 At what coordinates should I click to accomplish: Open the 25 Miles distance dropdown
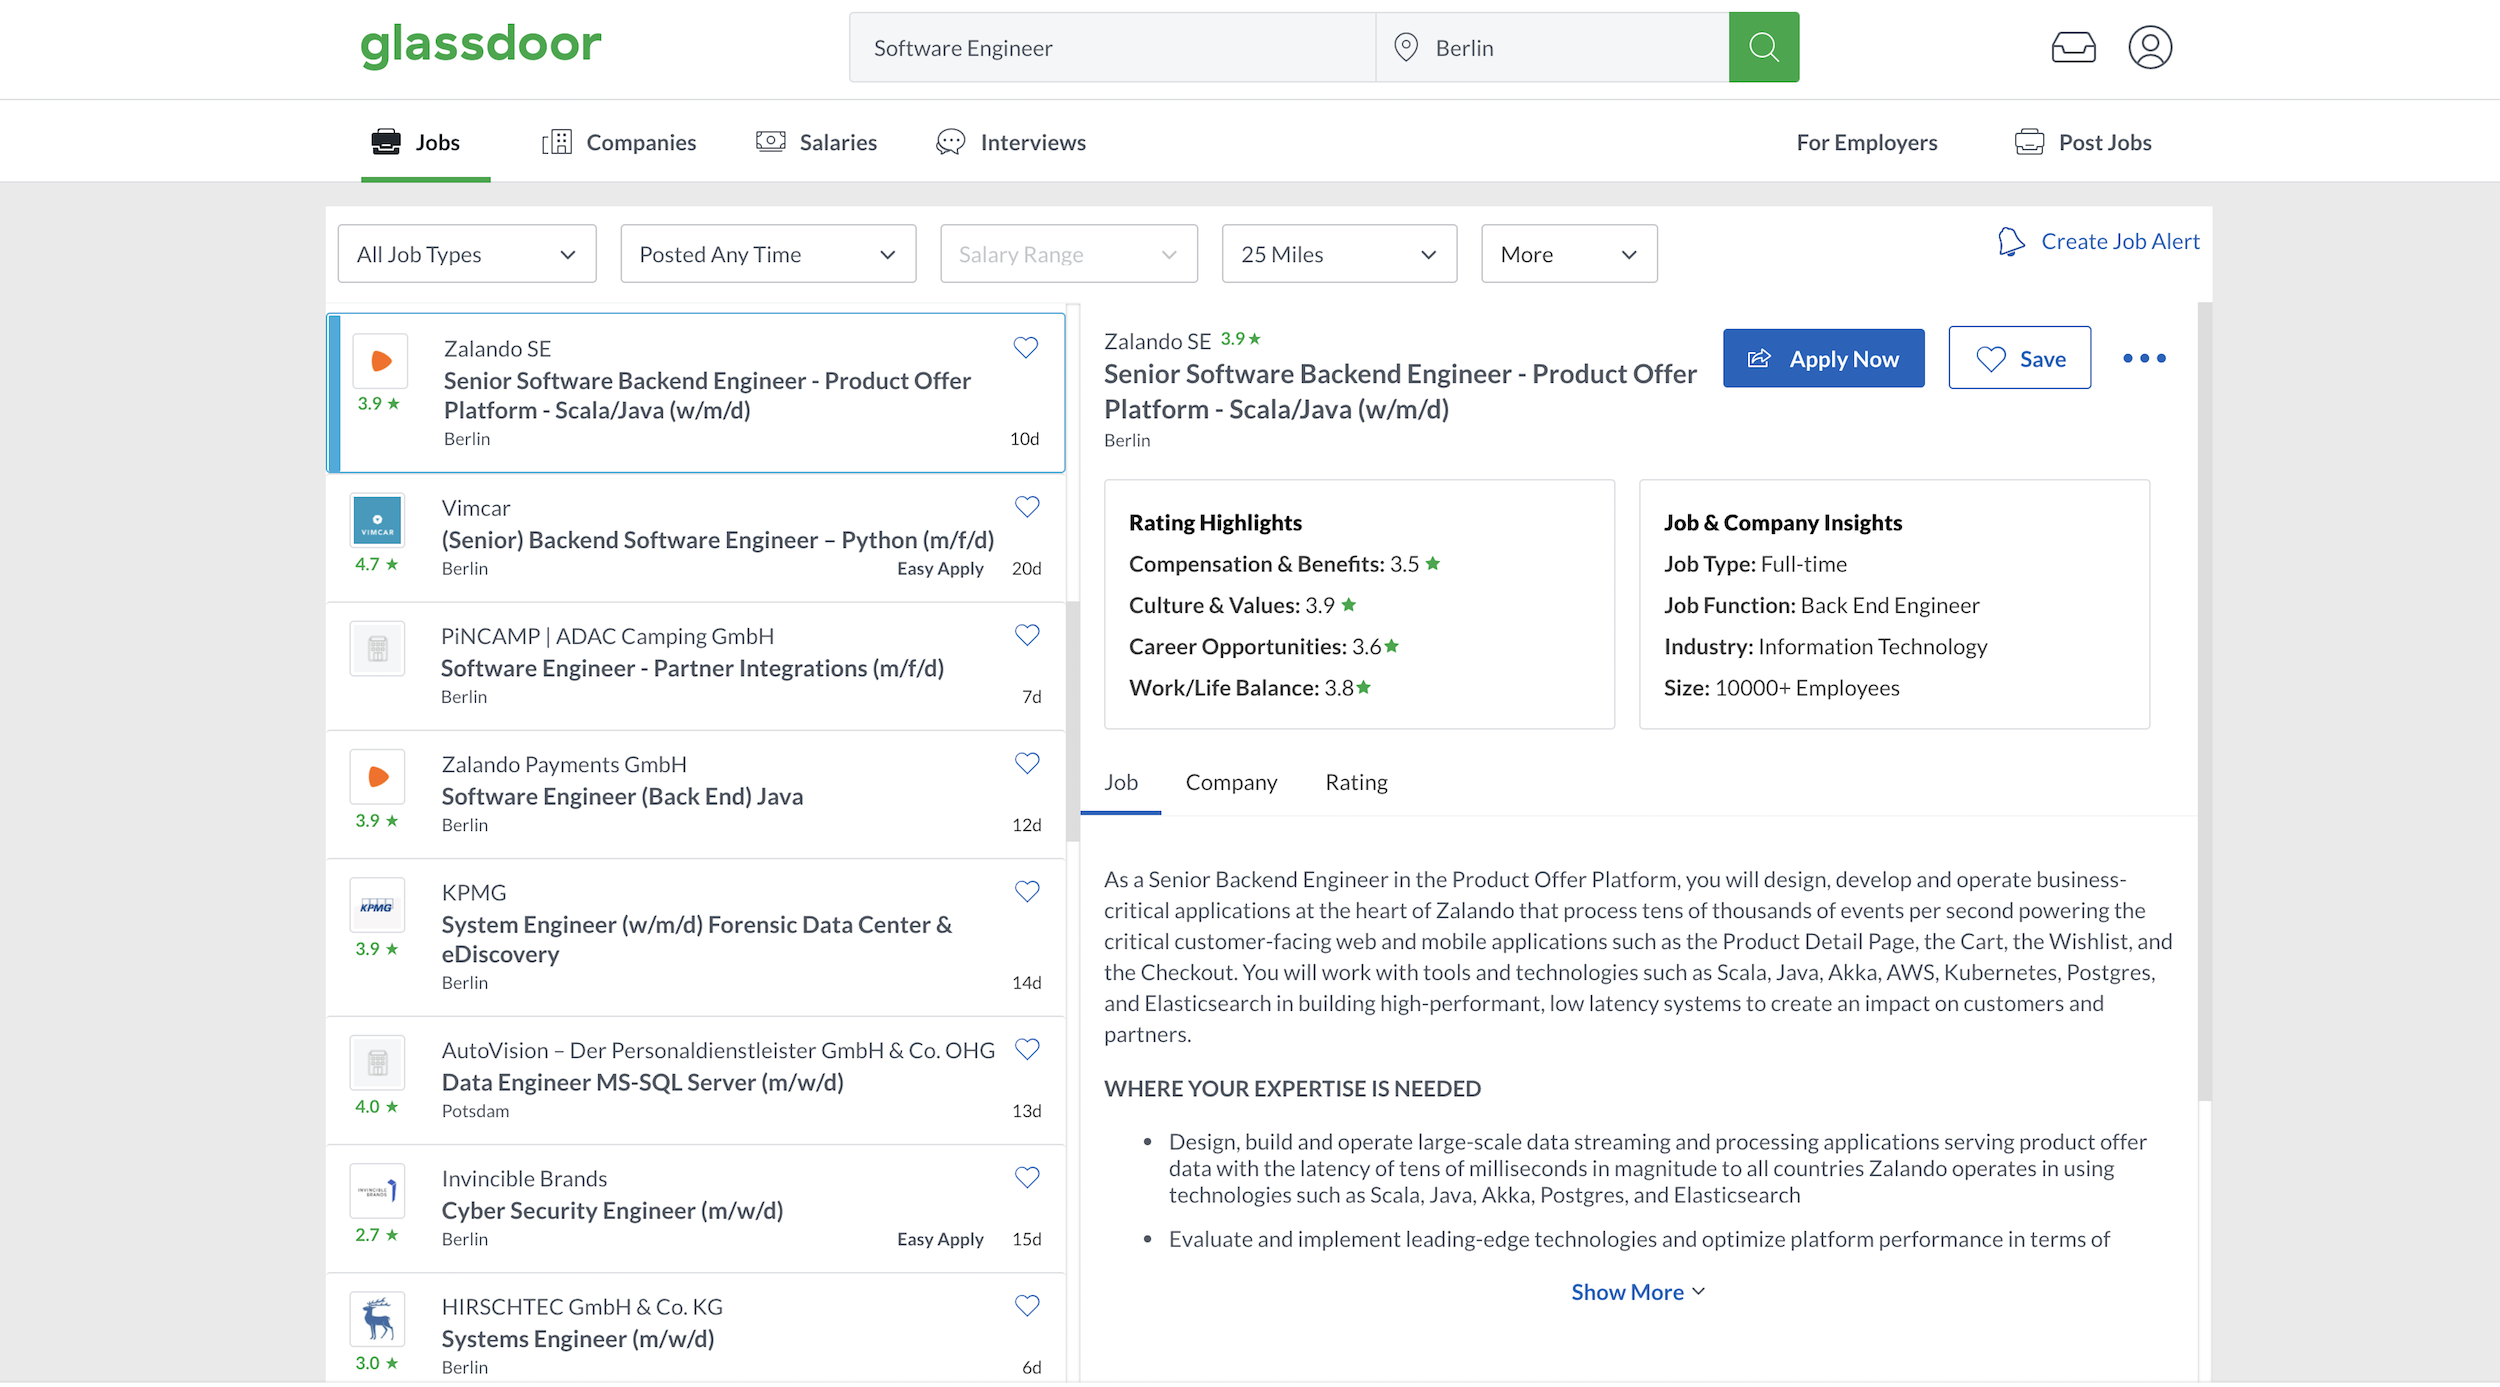[x=1339, y=254]
